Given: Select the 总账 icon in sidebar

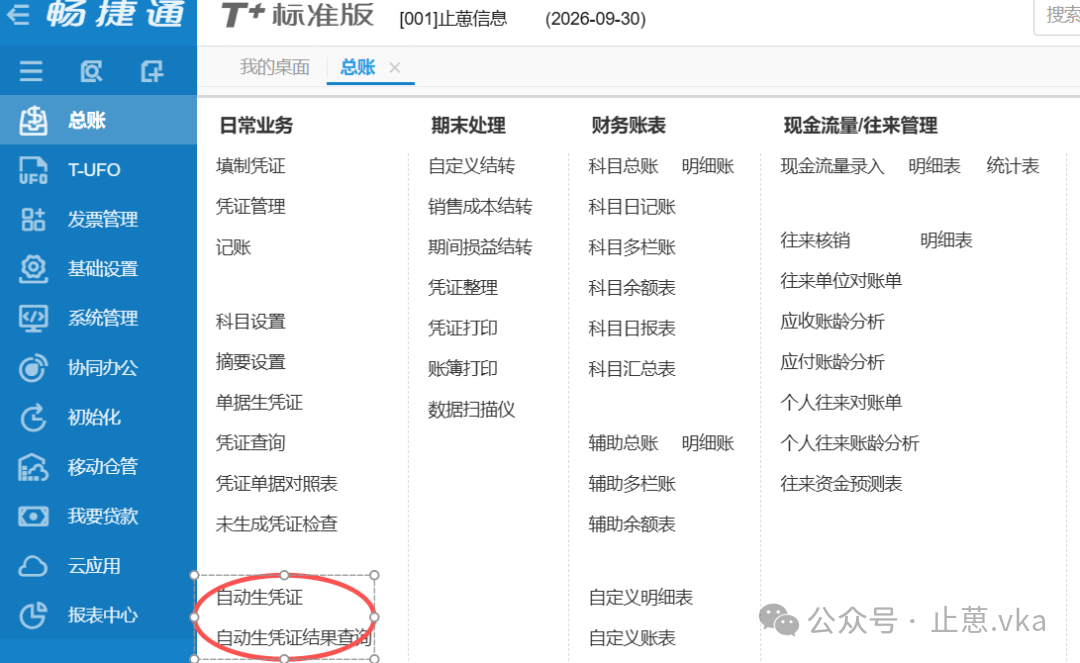Looking at the screenshot, I should [33, 120].
